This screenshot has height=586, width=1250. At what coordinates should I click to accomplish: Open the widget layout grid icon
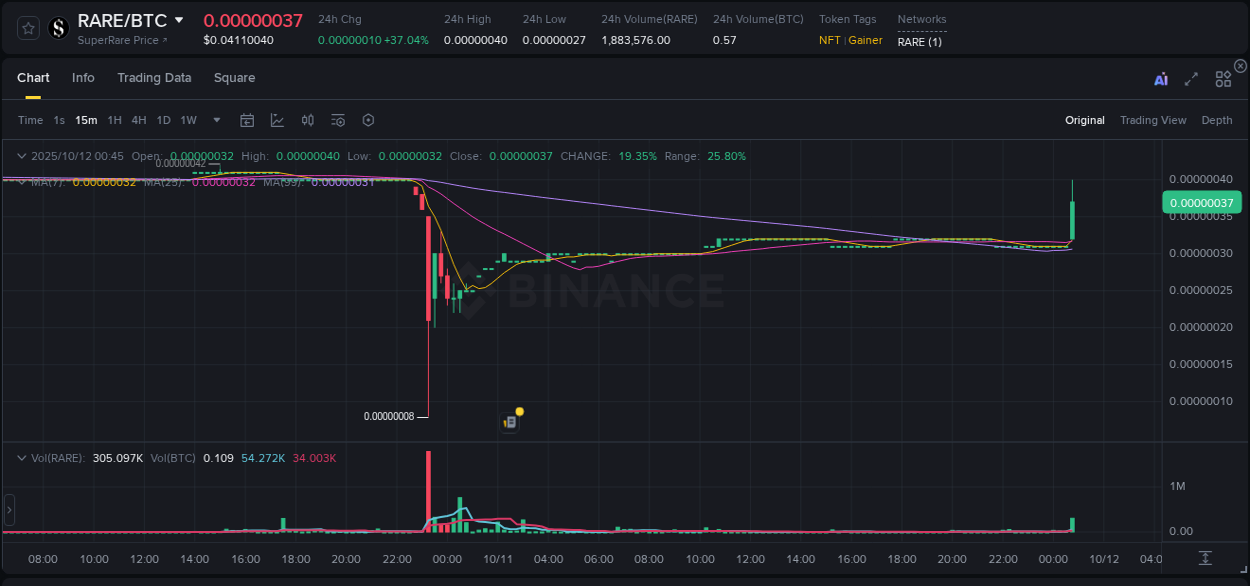coord(1223,79)
